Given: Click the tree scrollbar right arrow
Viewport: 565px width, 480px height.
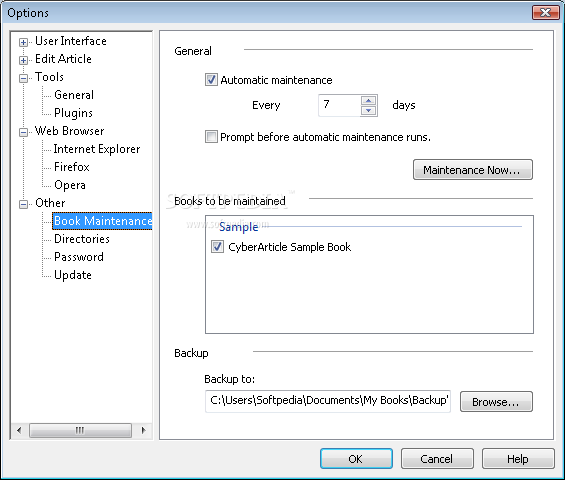Looking at the screenshot, I should 143,430.
